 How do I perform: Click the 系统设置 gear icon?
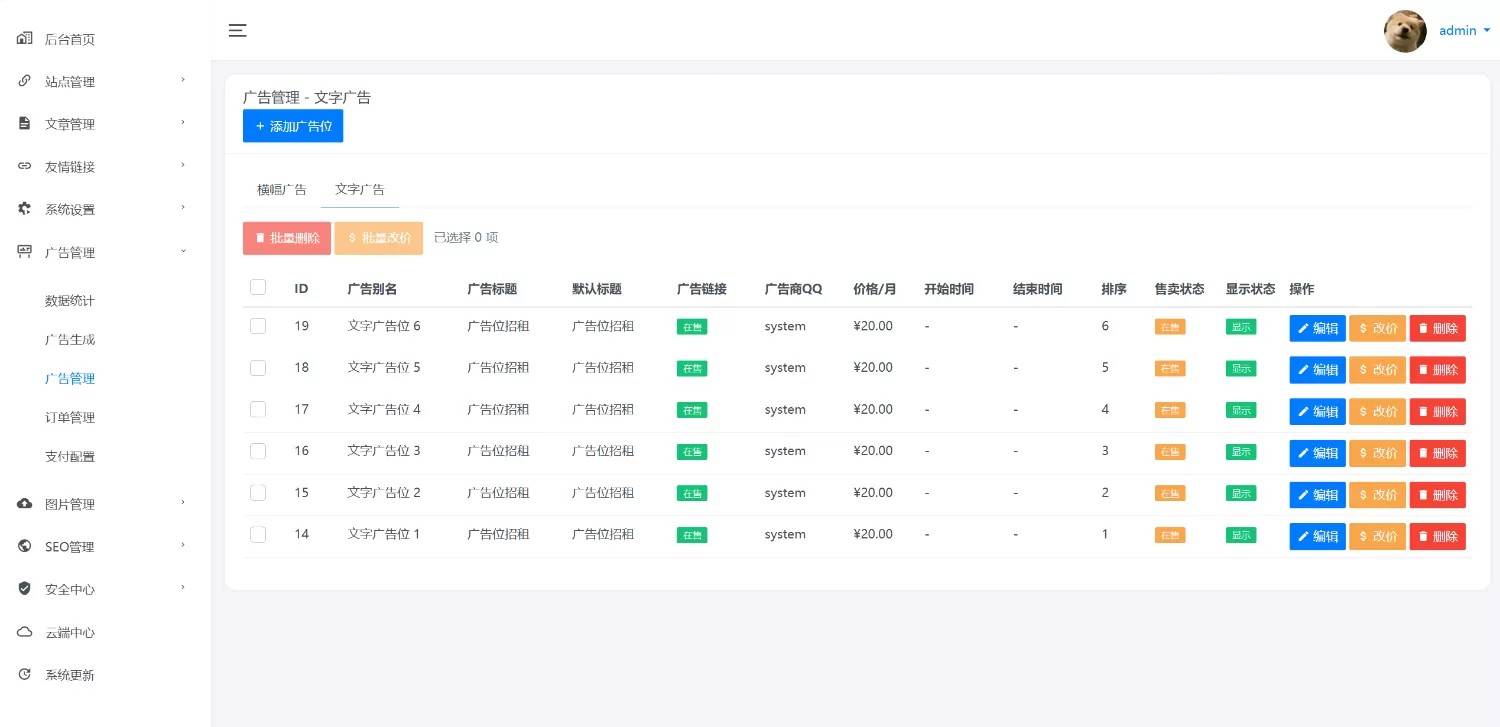click(25, 209)
